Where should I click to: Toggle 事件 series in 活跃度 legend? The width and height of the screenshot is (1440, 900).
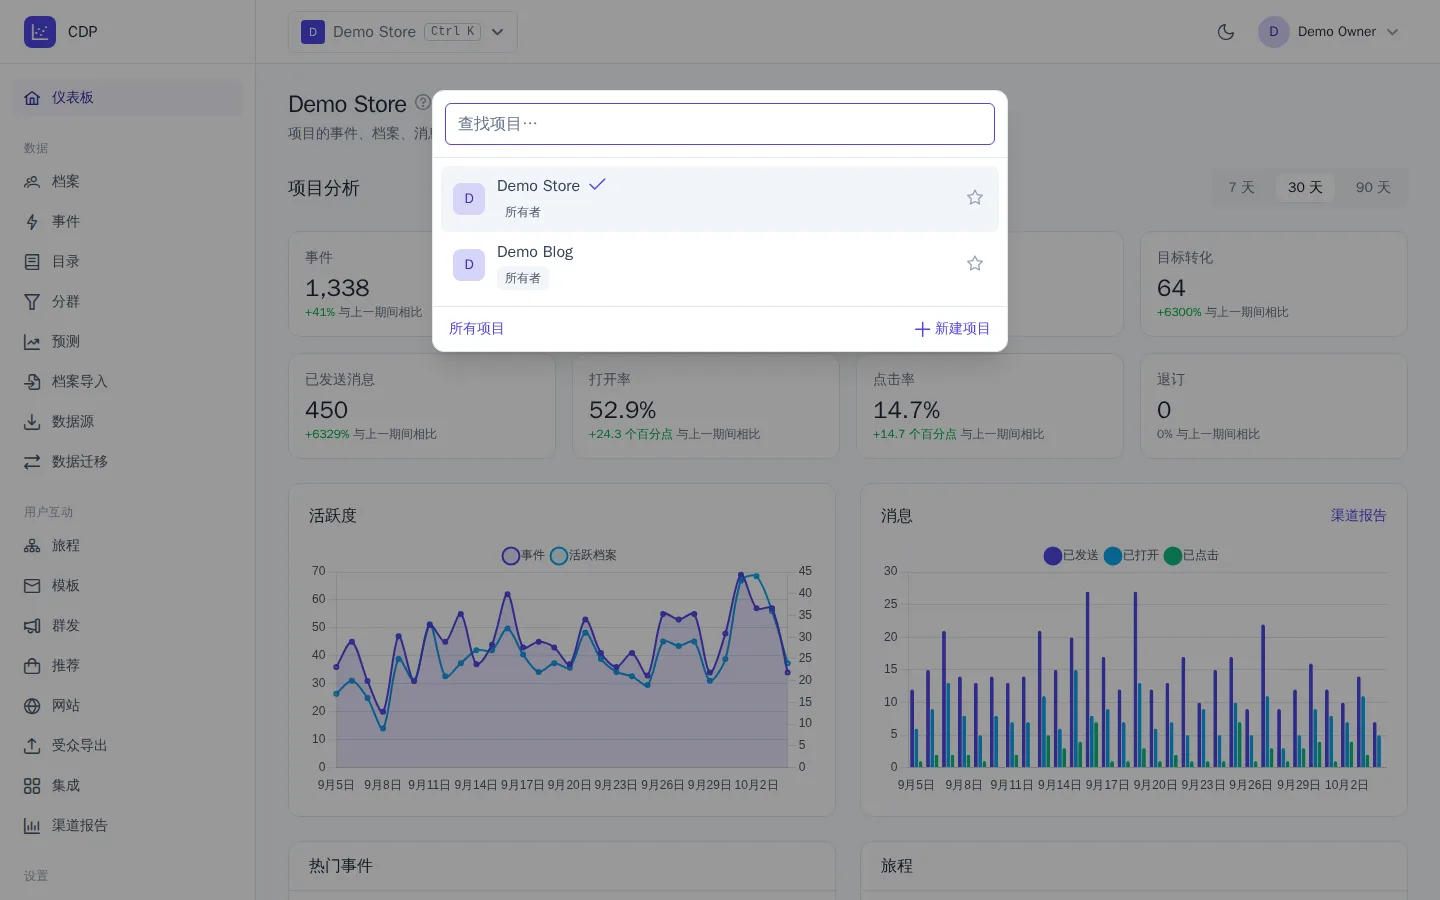tap(523, 555)
